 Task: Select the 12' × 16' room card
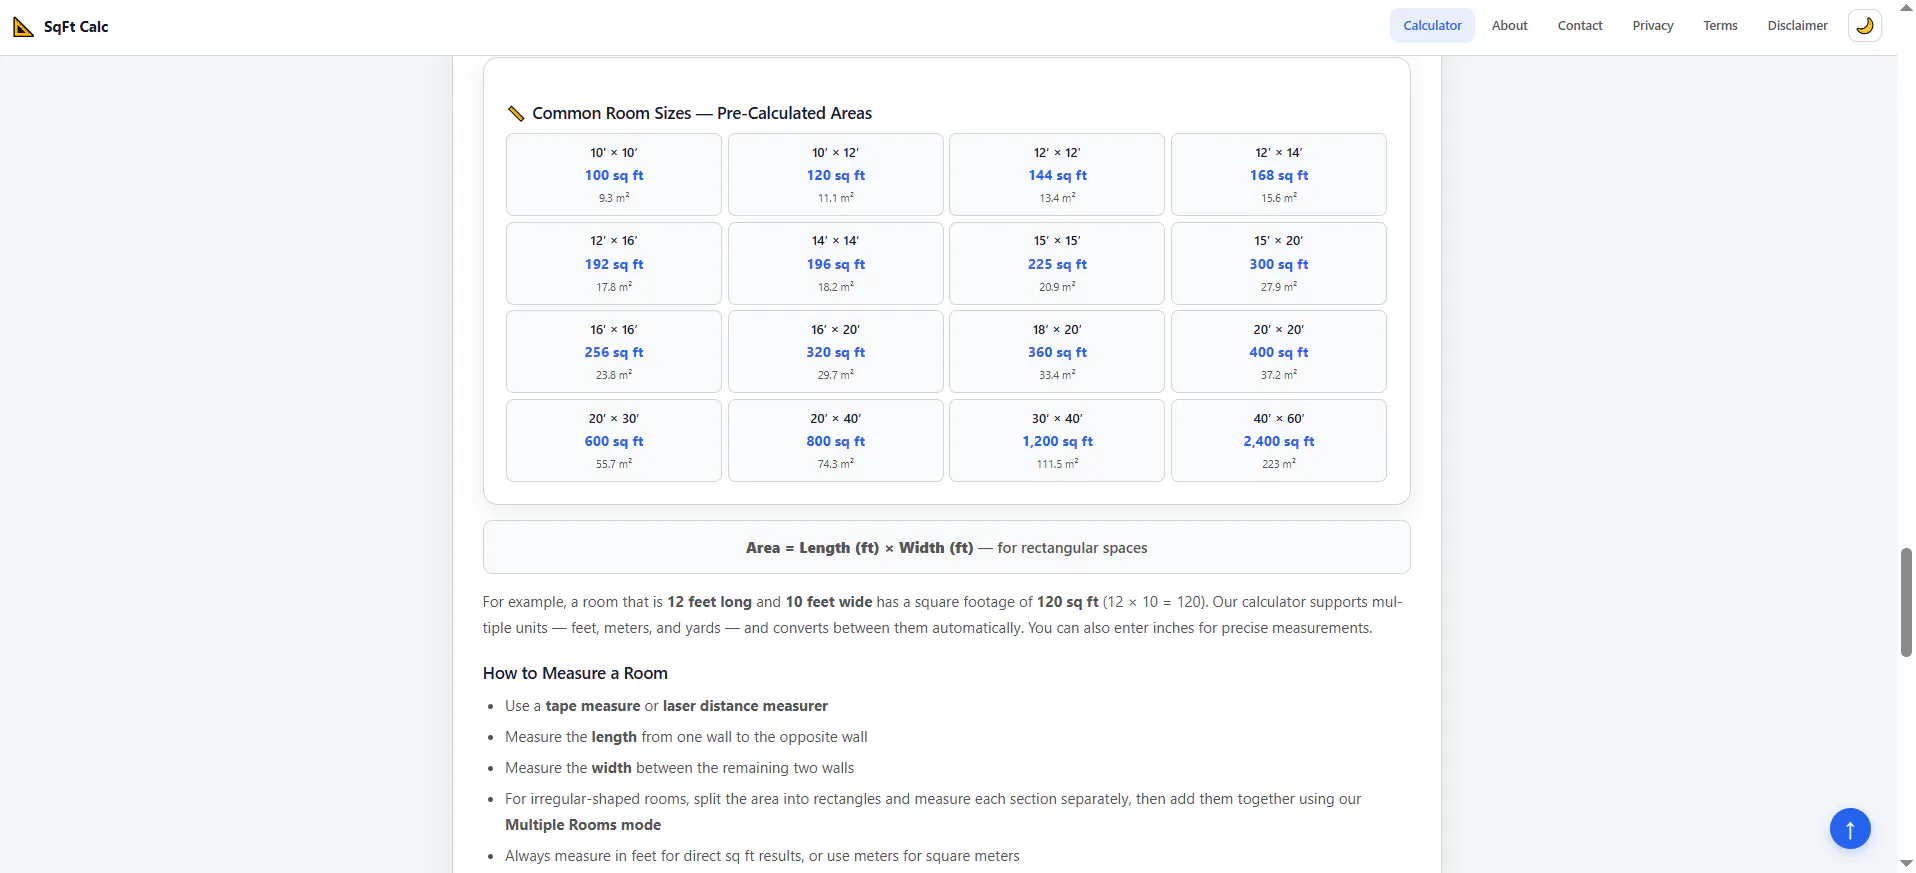(614, 263)
